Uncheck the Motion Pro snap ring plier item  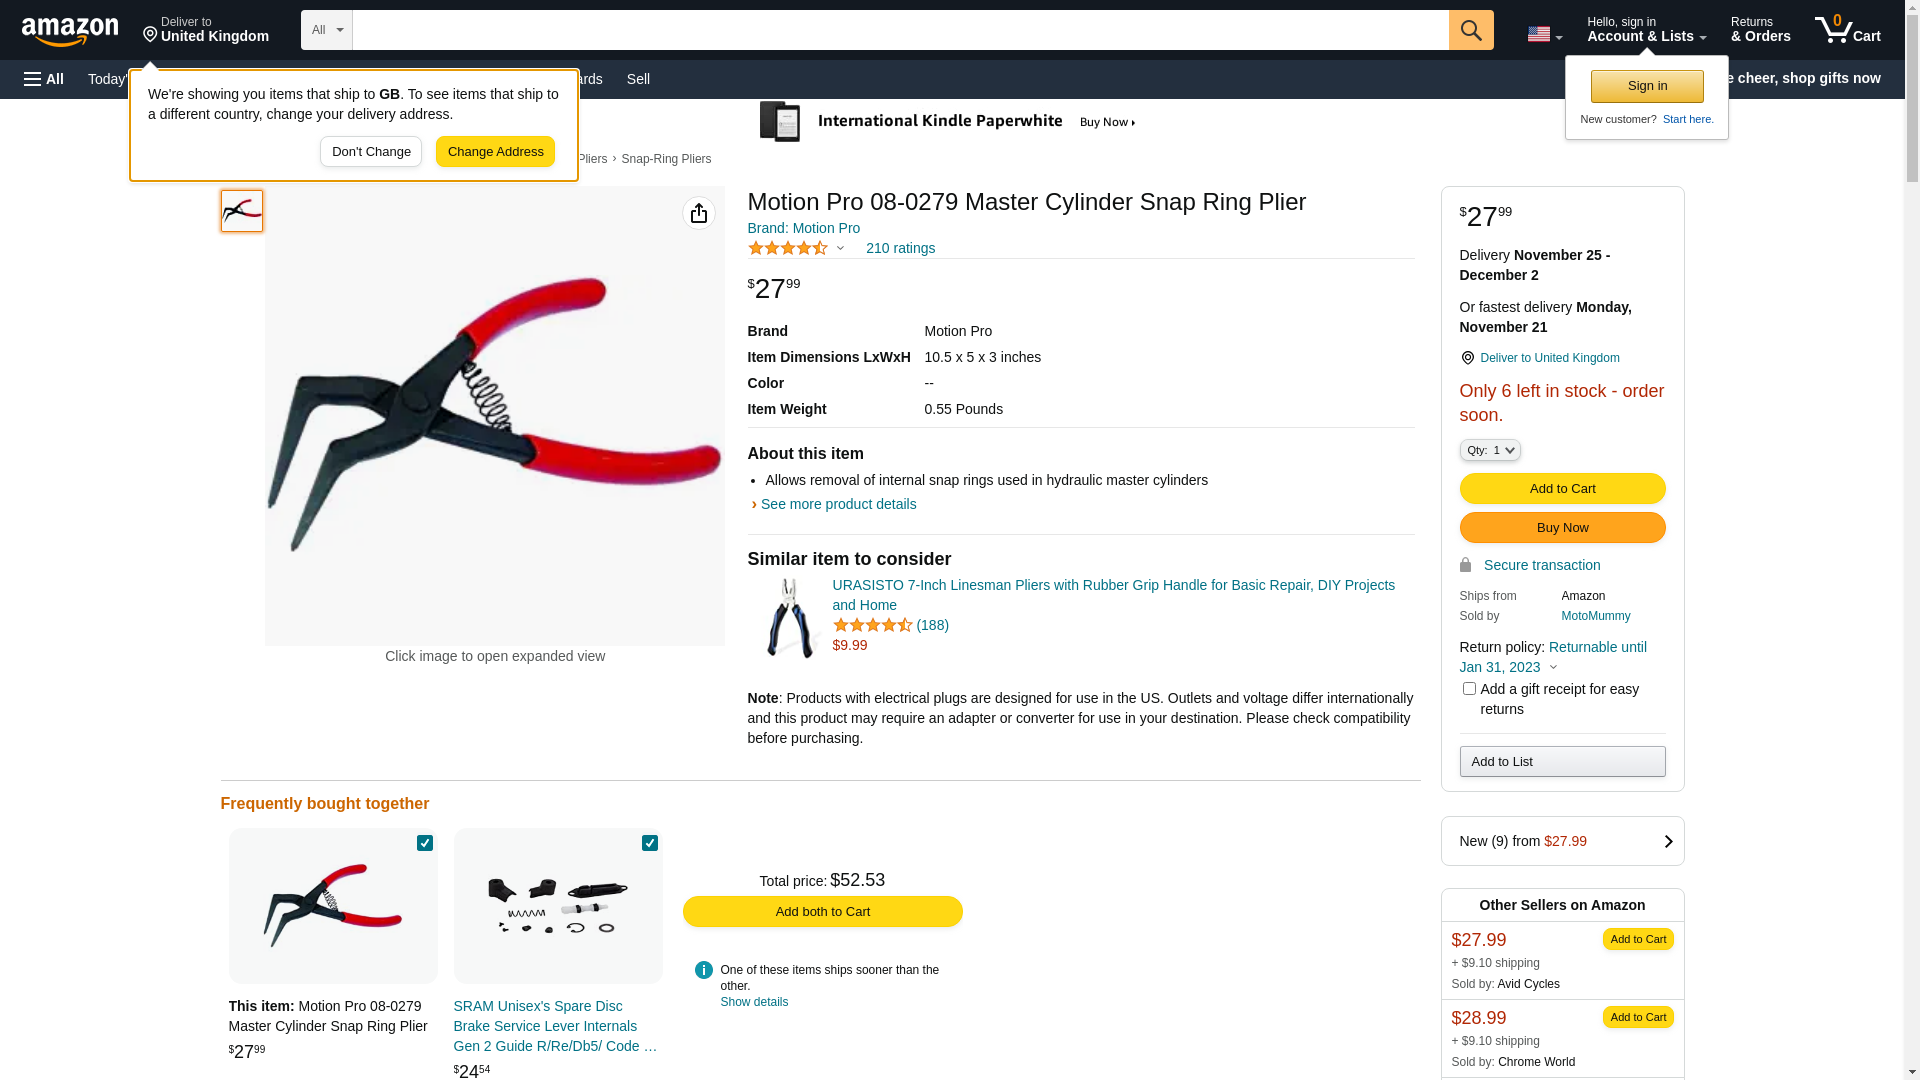(x=425, y=843)
